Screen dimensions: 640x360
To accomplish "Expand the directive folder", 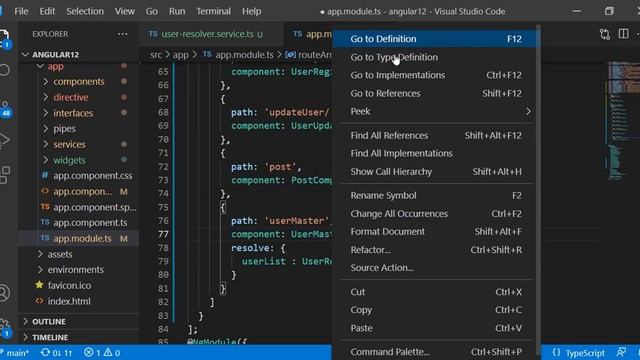I will click(x=79, y=98).
